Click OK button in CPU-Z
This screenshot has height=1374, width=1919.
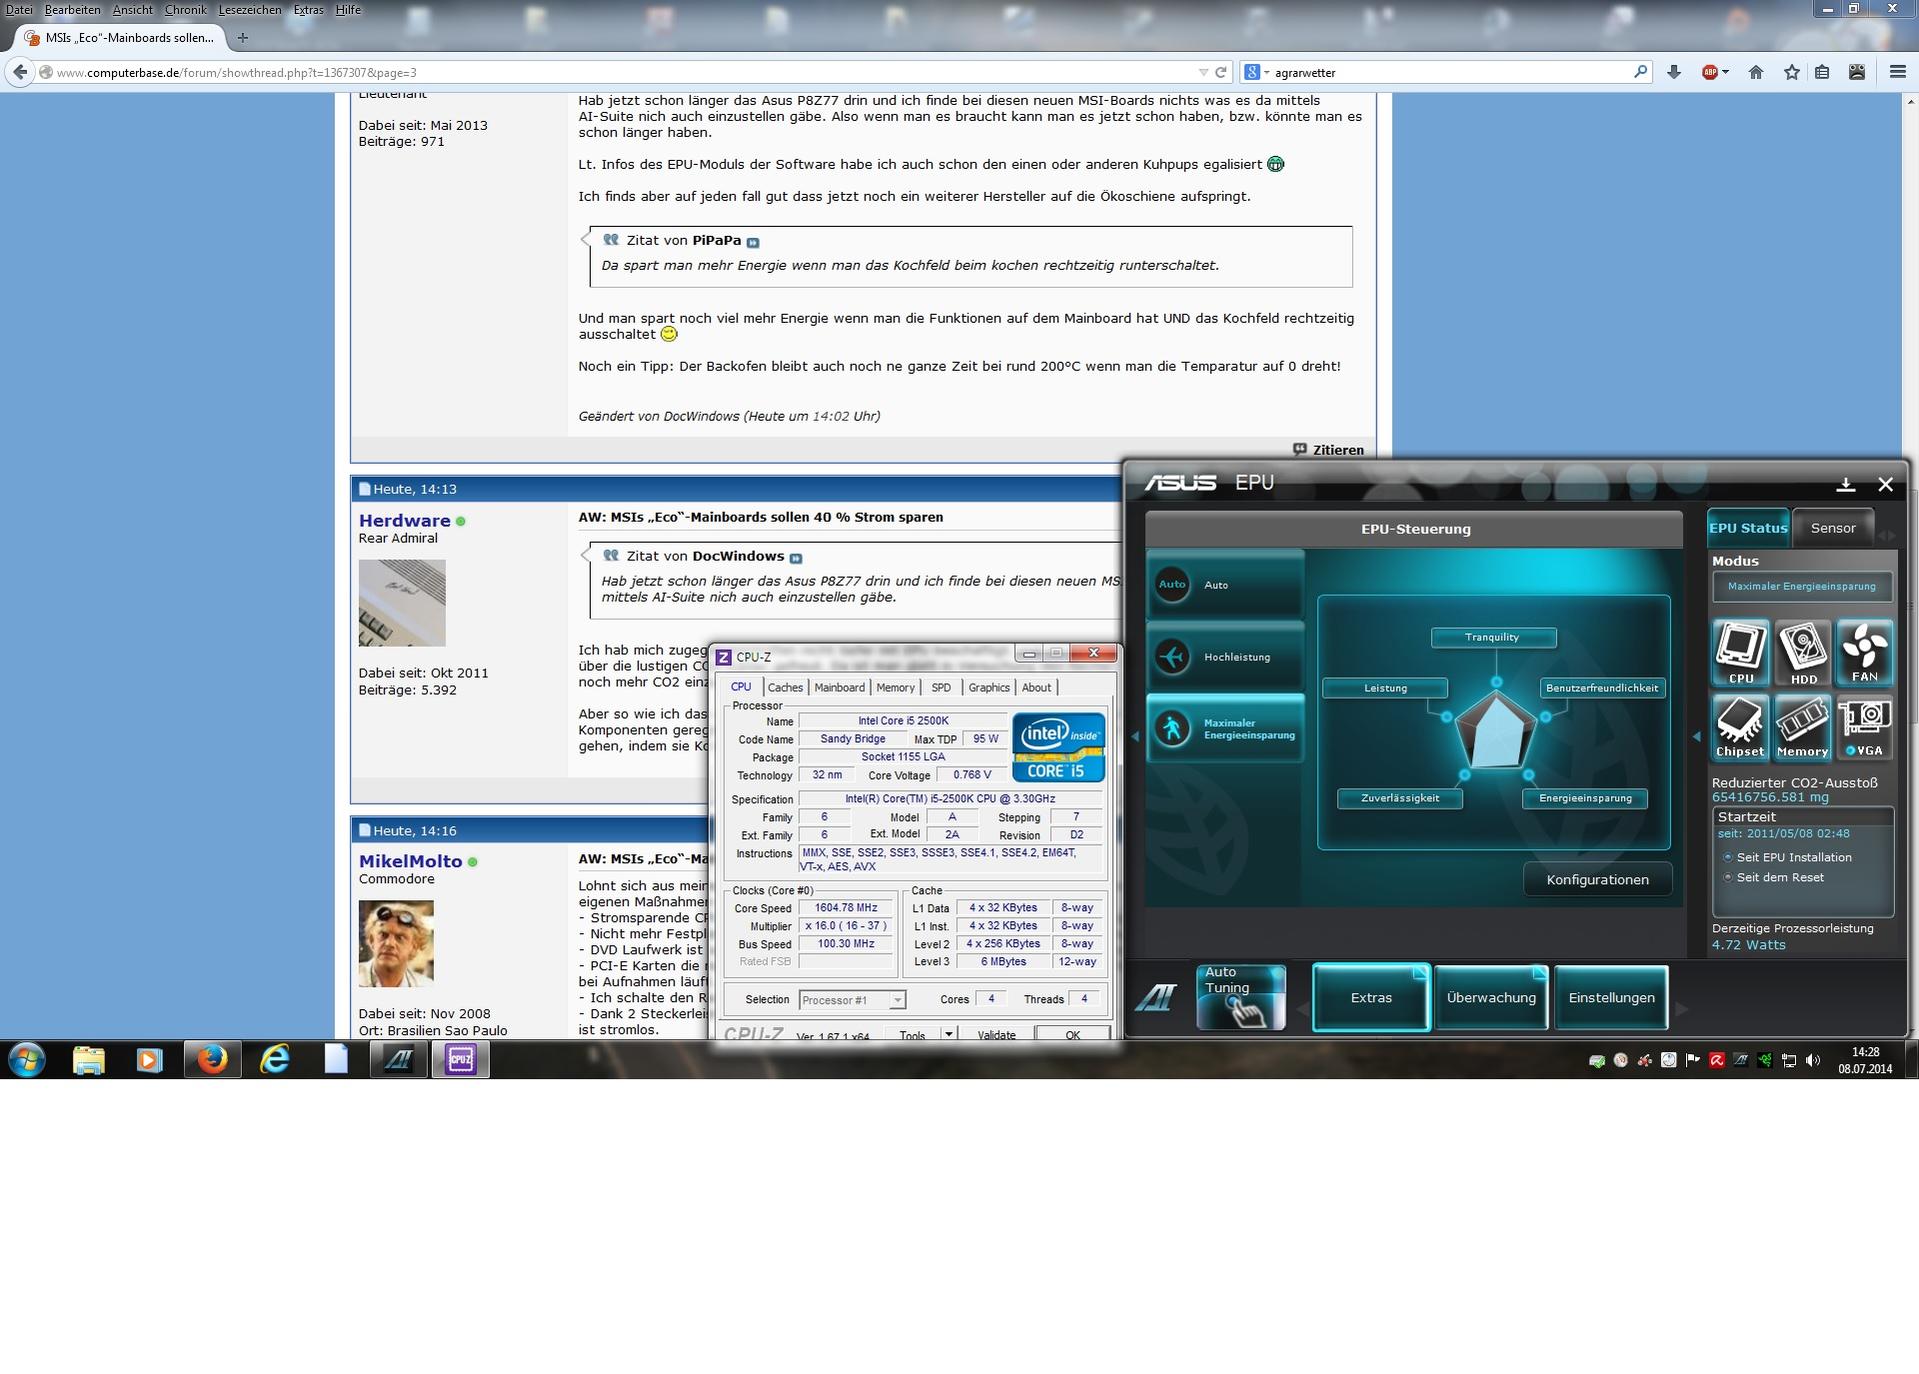tap(1072, 1034)
